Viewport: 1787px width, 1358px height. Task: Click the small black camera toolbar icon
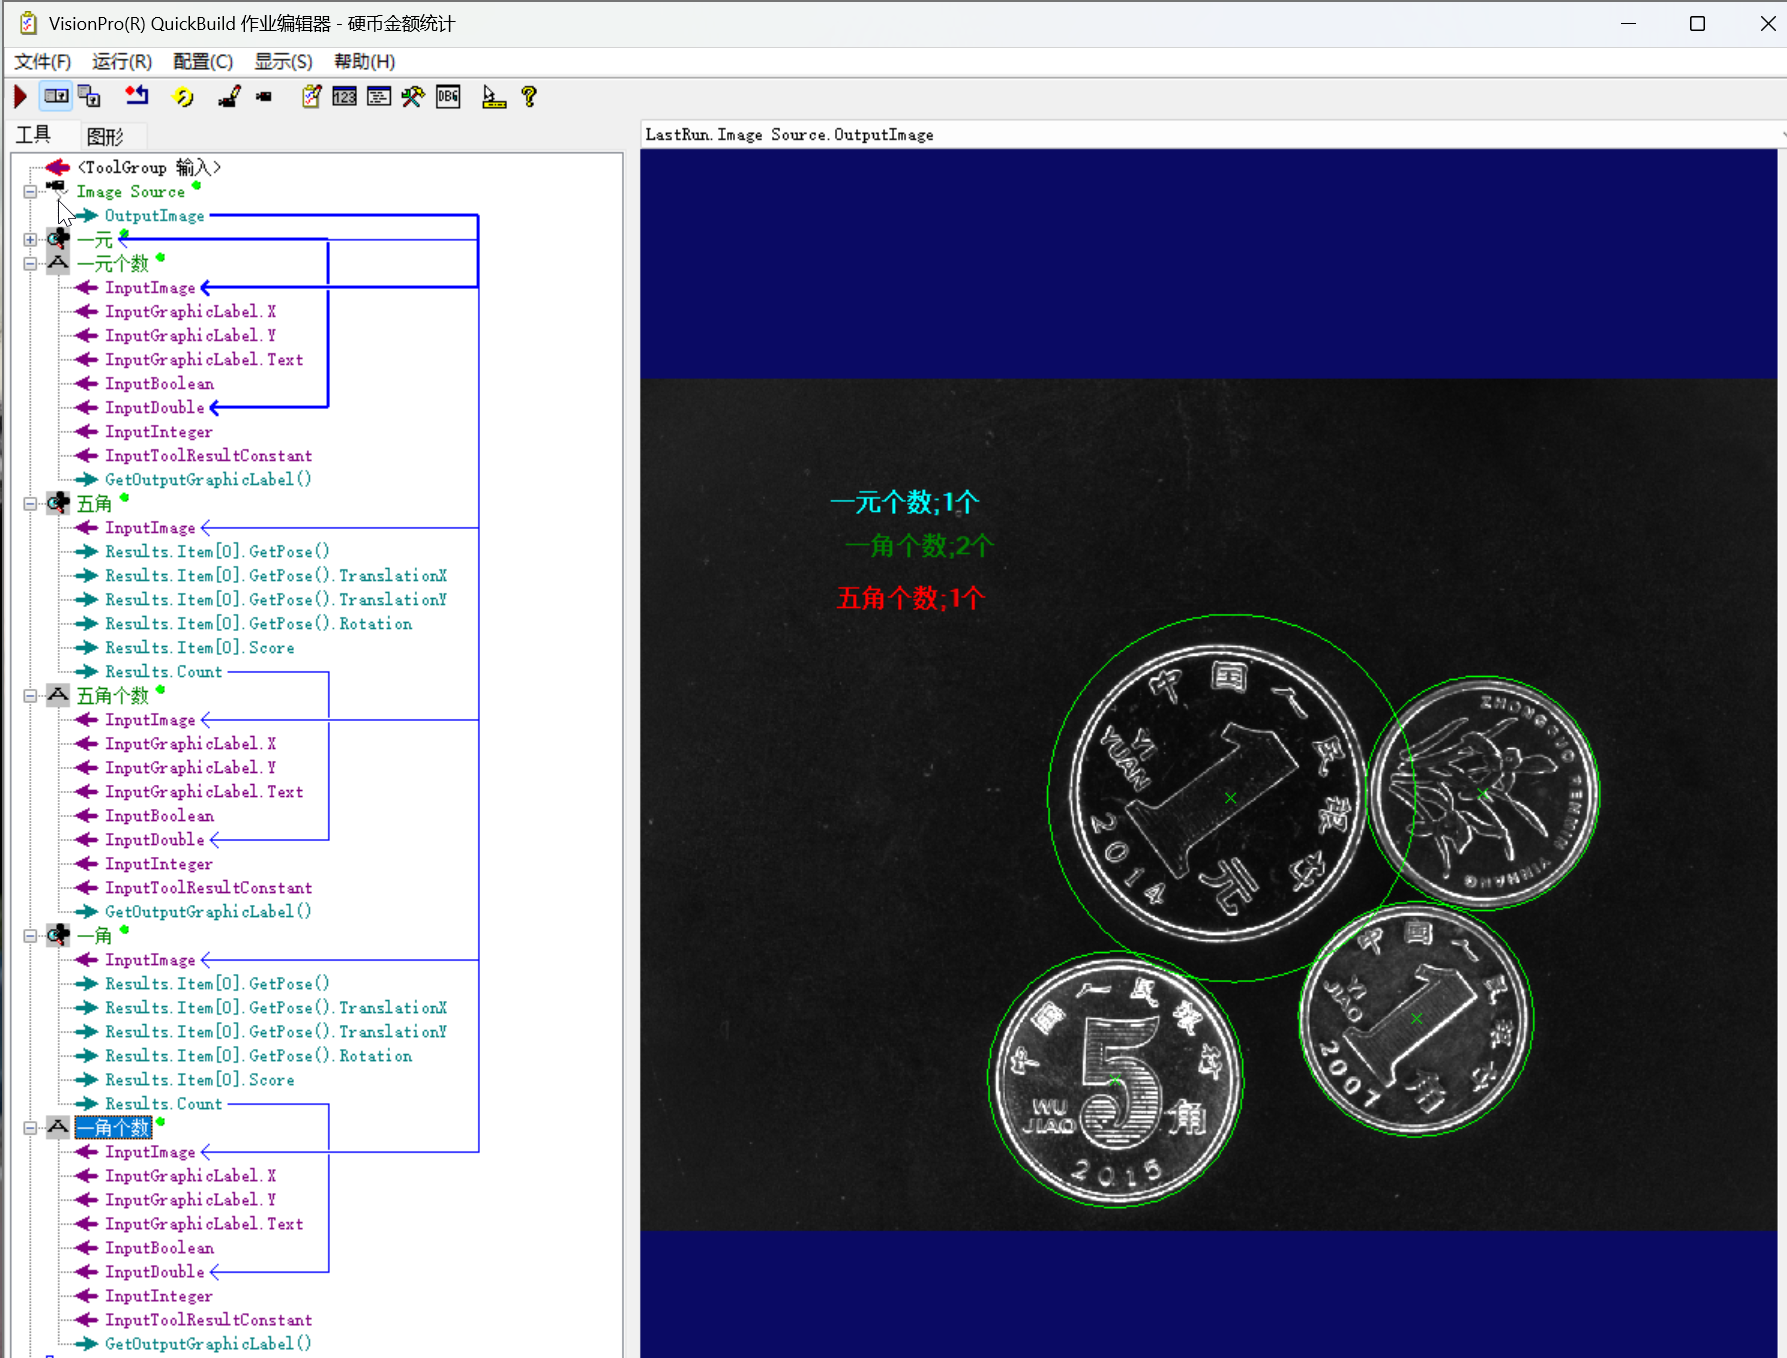click(264, 97)
